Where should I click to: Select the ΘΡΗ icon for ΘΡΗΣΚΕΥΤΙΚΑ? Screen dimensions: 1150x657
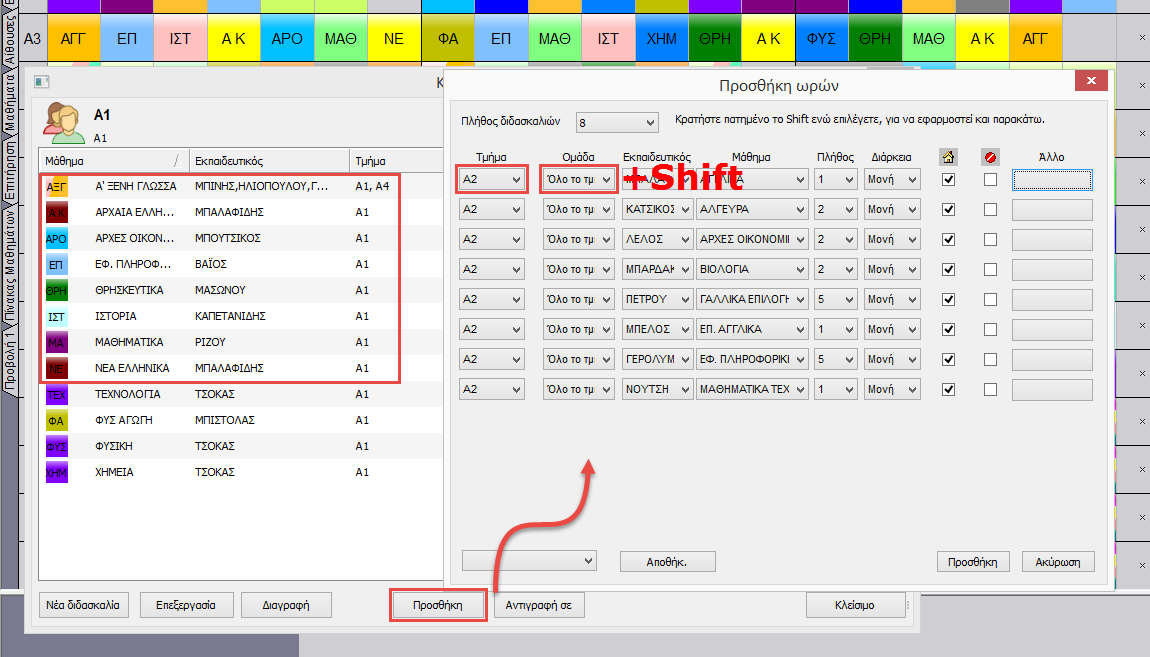pos(57,290)
